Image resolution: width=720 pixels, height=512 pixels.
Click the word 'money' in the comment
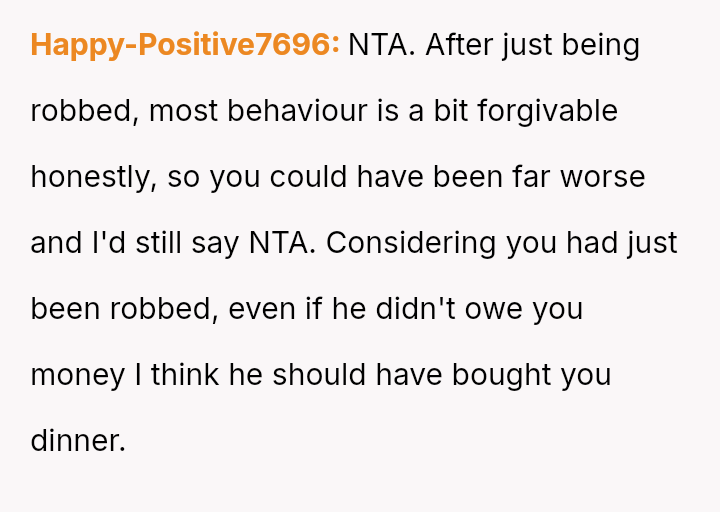click(78, 376)
